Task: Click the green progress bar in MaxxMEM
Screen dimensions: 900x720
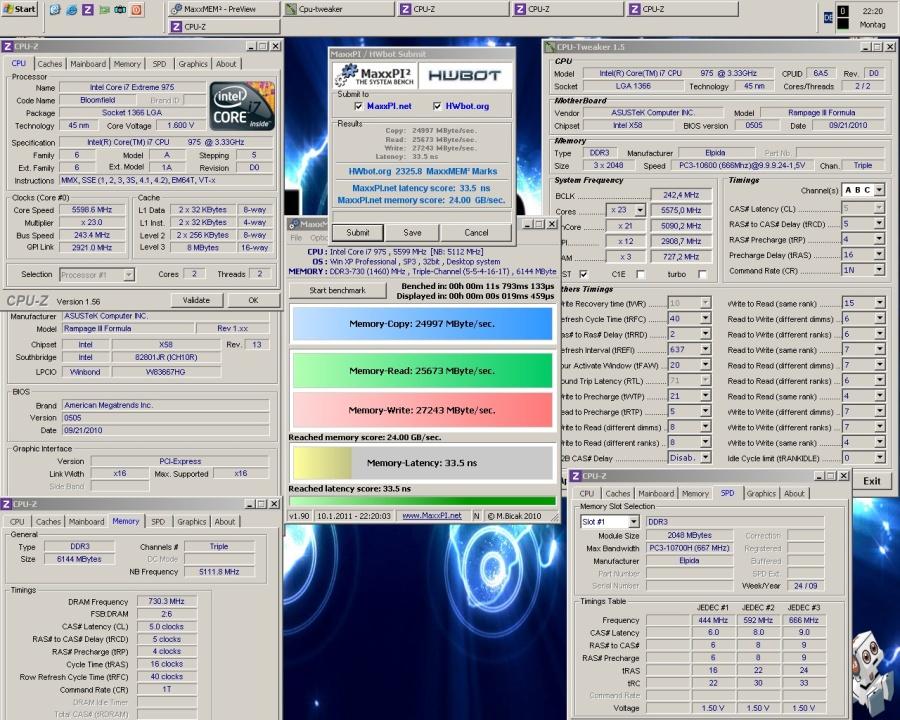Action: 422,501
